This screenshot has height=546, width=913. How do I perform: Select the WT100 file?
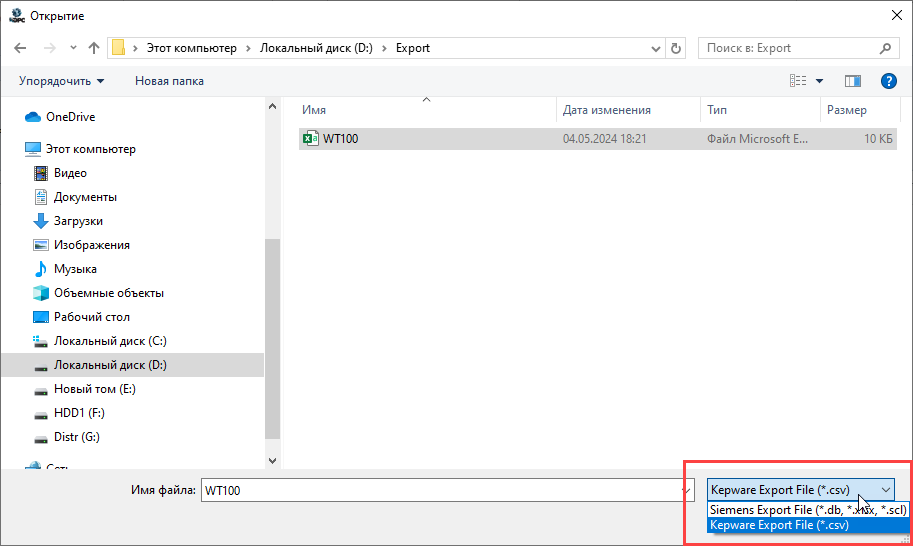click(597, 139)
